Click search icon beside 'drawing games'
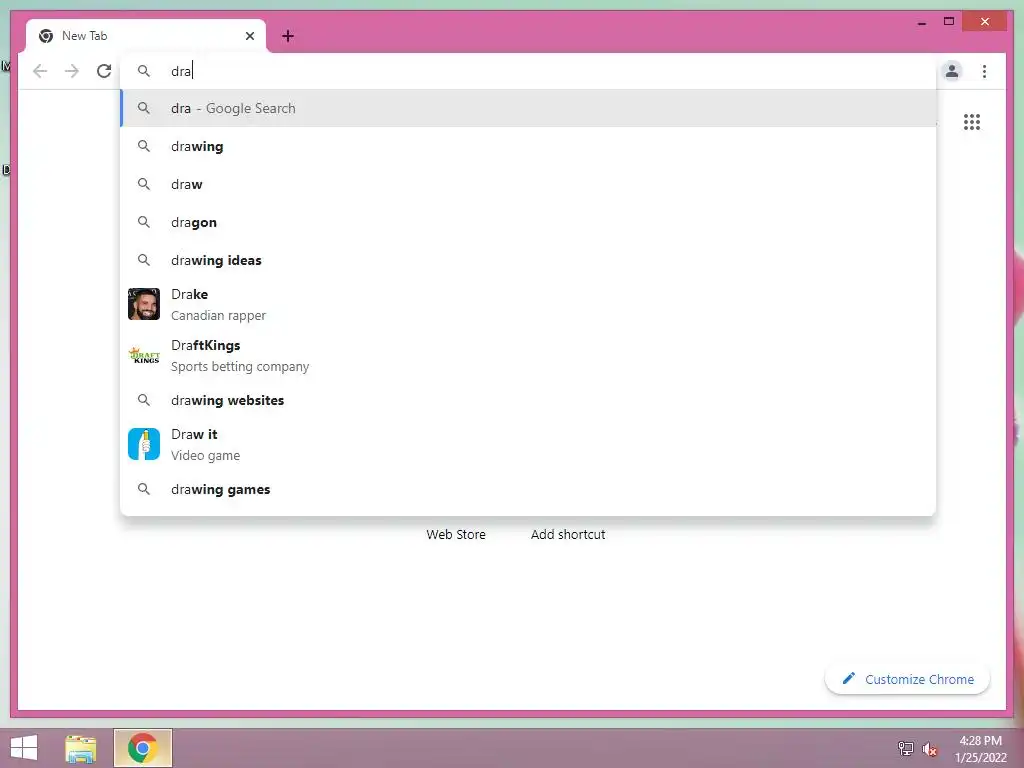Screen dimensions: 1024x768 (x=144, y=489)
